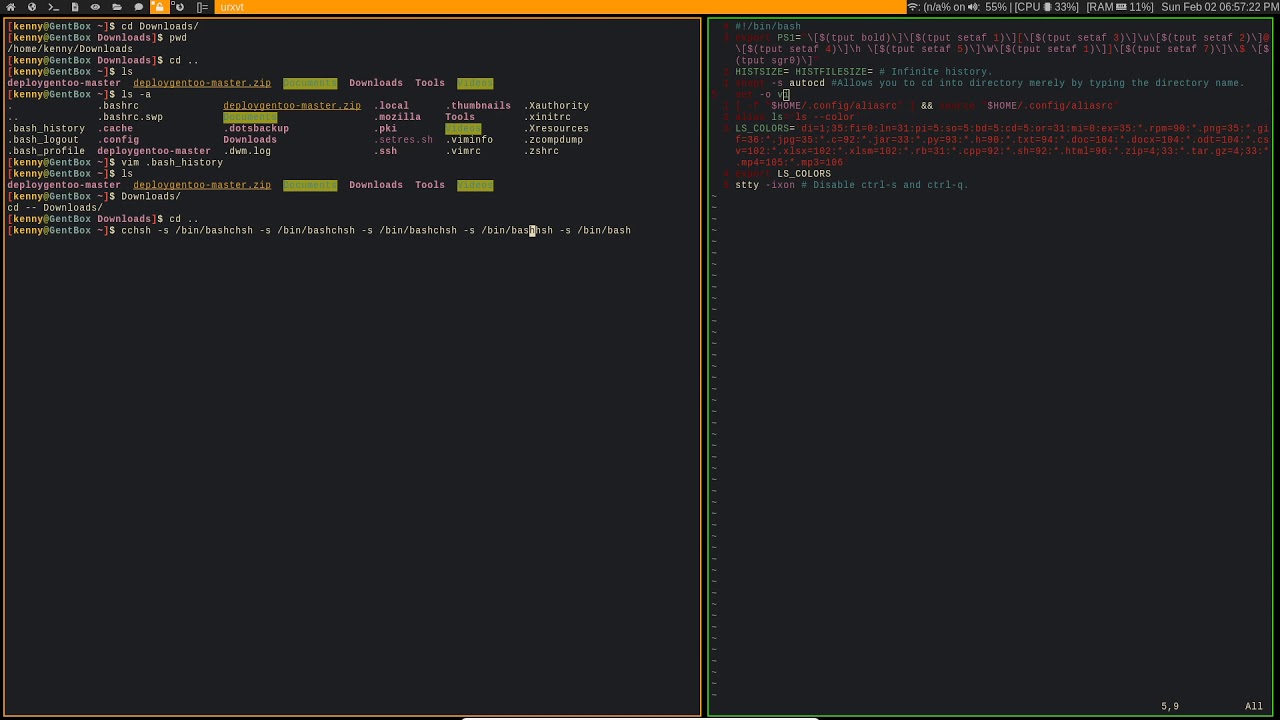
Task: Click '.setres.sh' file name
Action: pos(403,140)
